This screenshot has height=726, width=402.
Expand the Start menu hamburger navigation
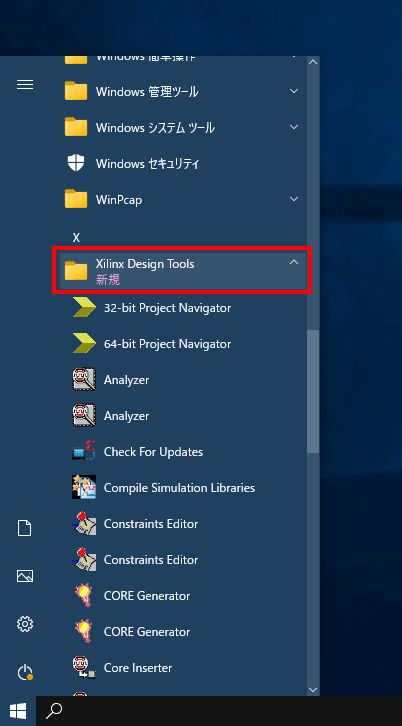tap(25, 85)
